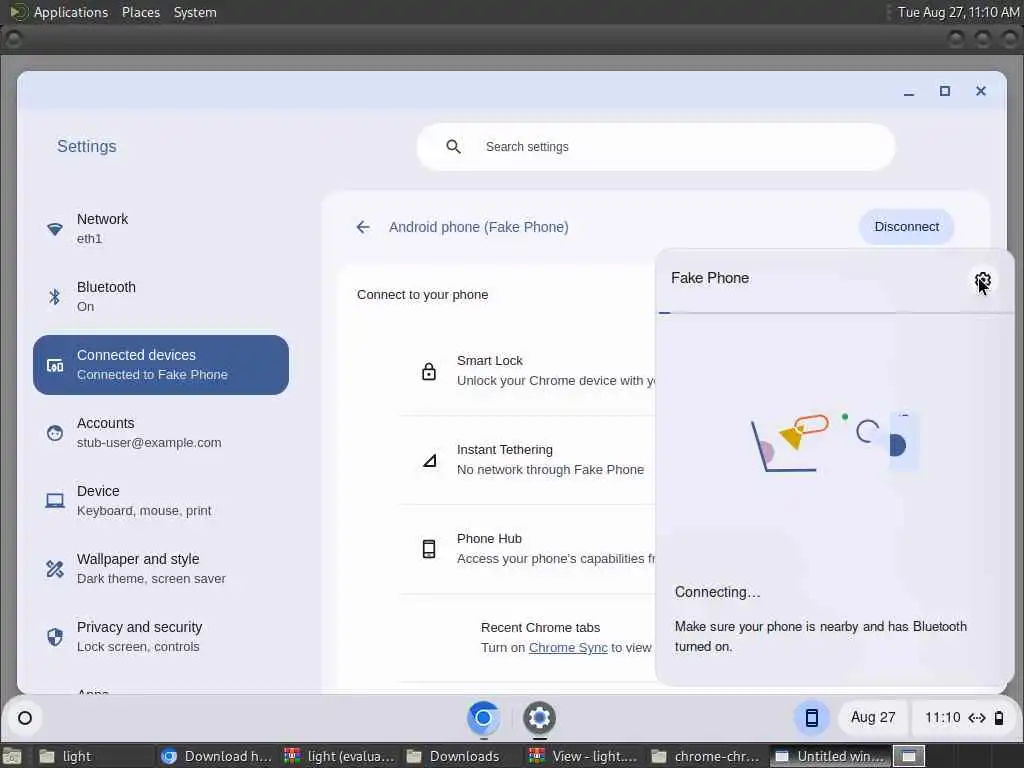Select Device in settings sidebar

point(161,501)
